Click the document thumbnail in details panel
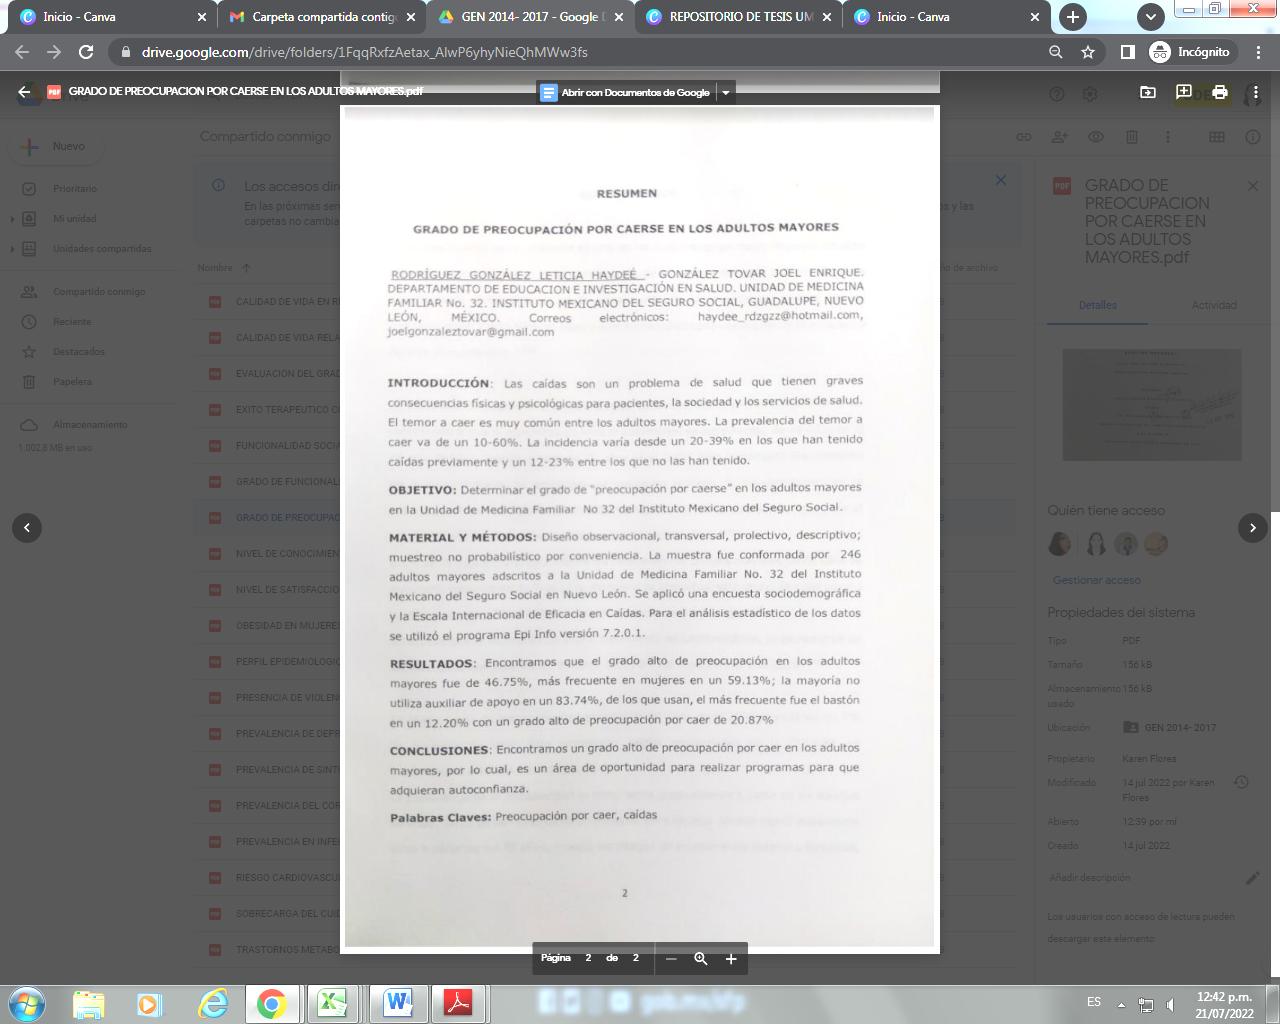The height and width of the screenshot is (1024, 1280). [1151, 404]
